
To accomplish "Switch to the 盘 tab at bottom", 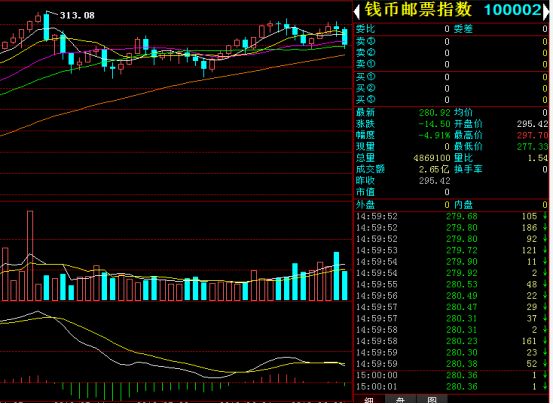I will 400,400.
